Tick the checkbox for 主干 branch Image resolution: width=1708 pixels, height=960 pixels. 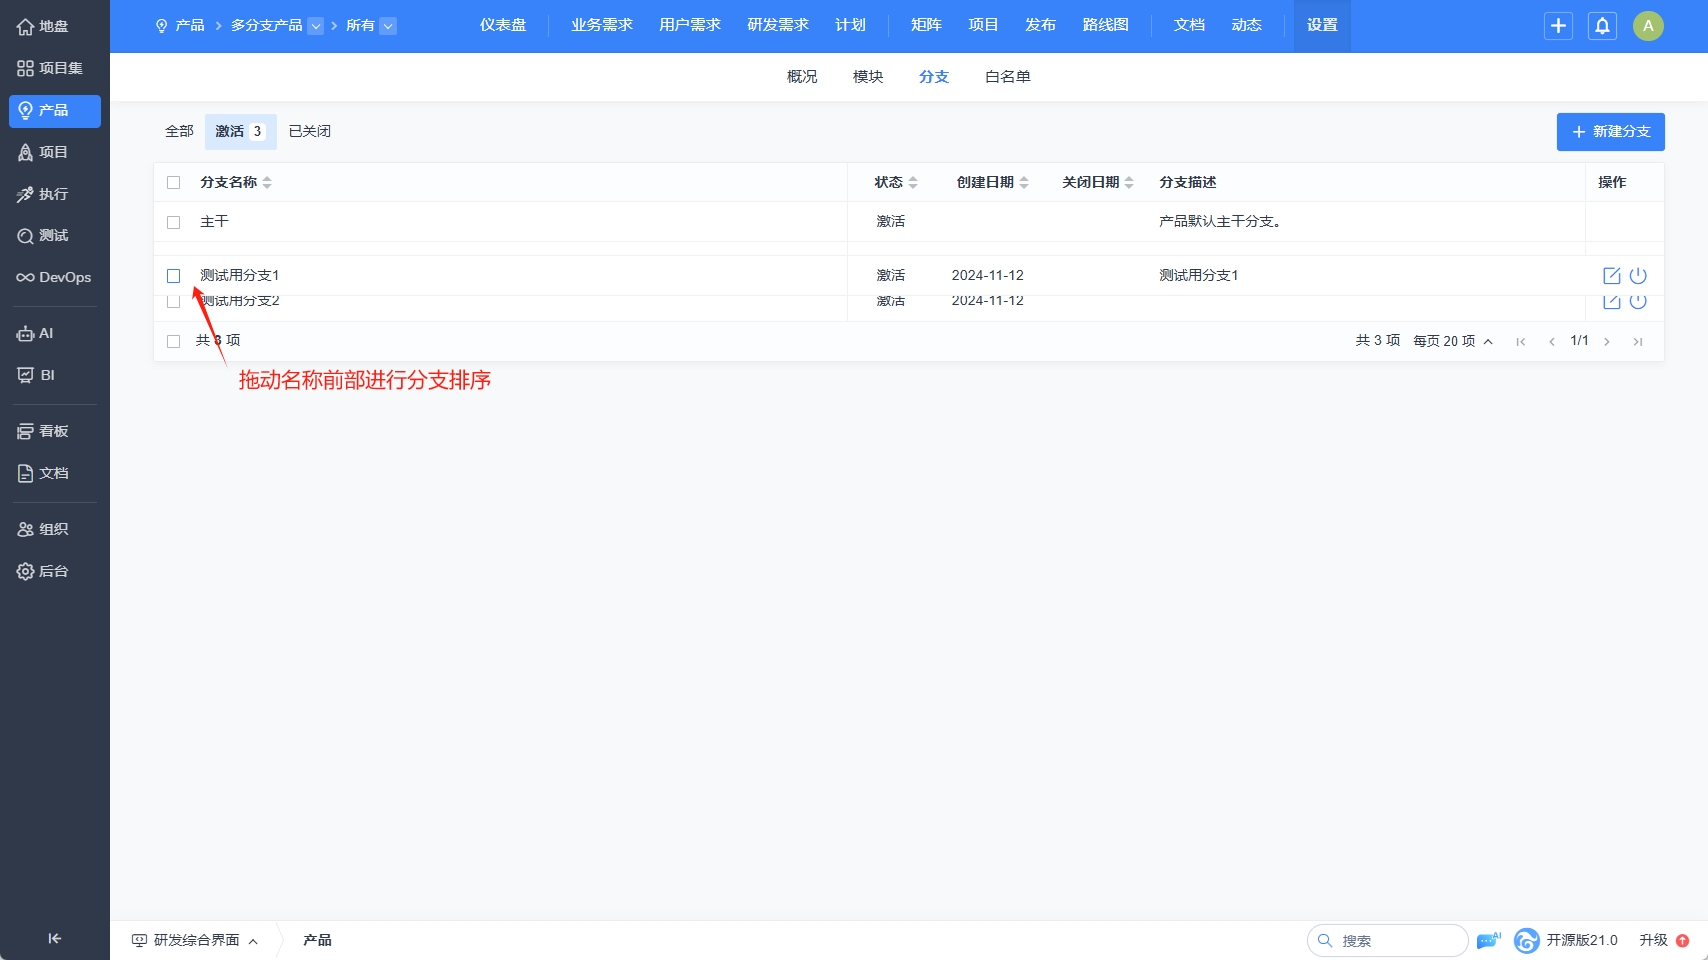[x=174, y=222]
